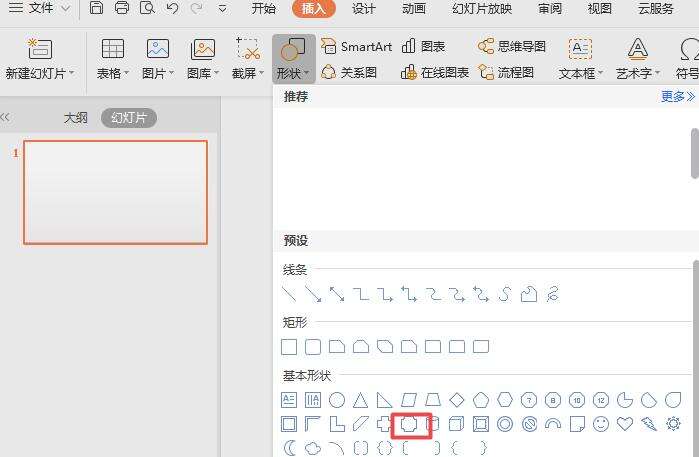This screenshot has height=457, width=699.
Task: Switch to the 幻灯片放映 tab
Action: [x=482, y=8]
